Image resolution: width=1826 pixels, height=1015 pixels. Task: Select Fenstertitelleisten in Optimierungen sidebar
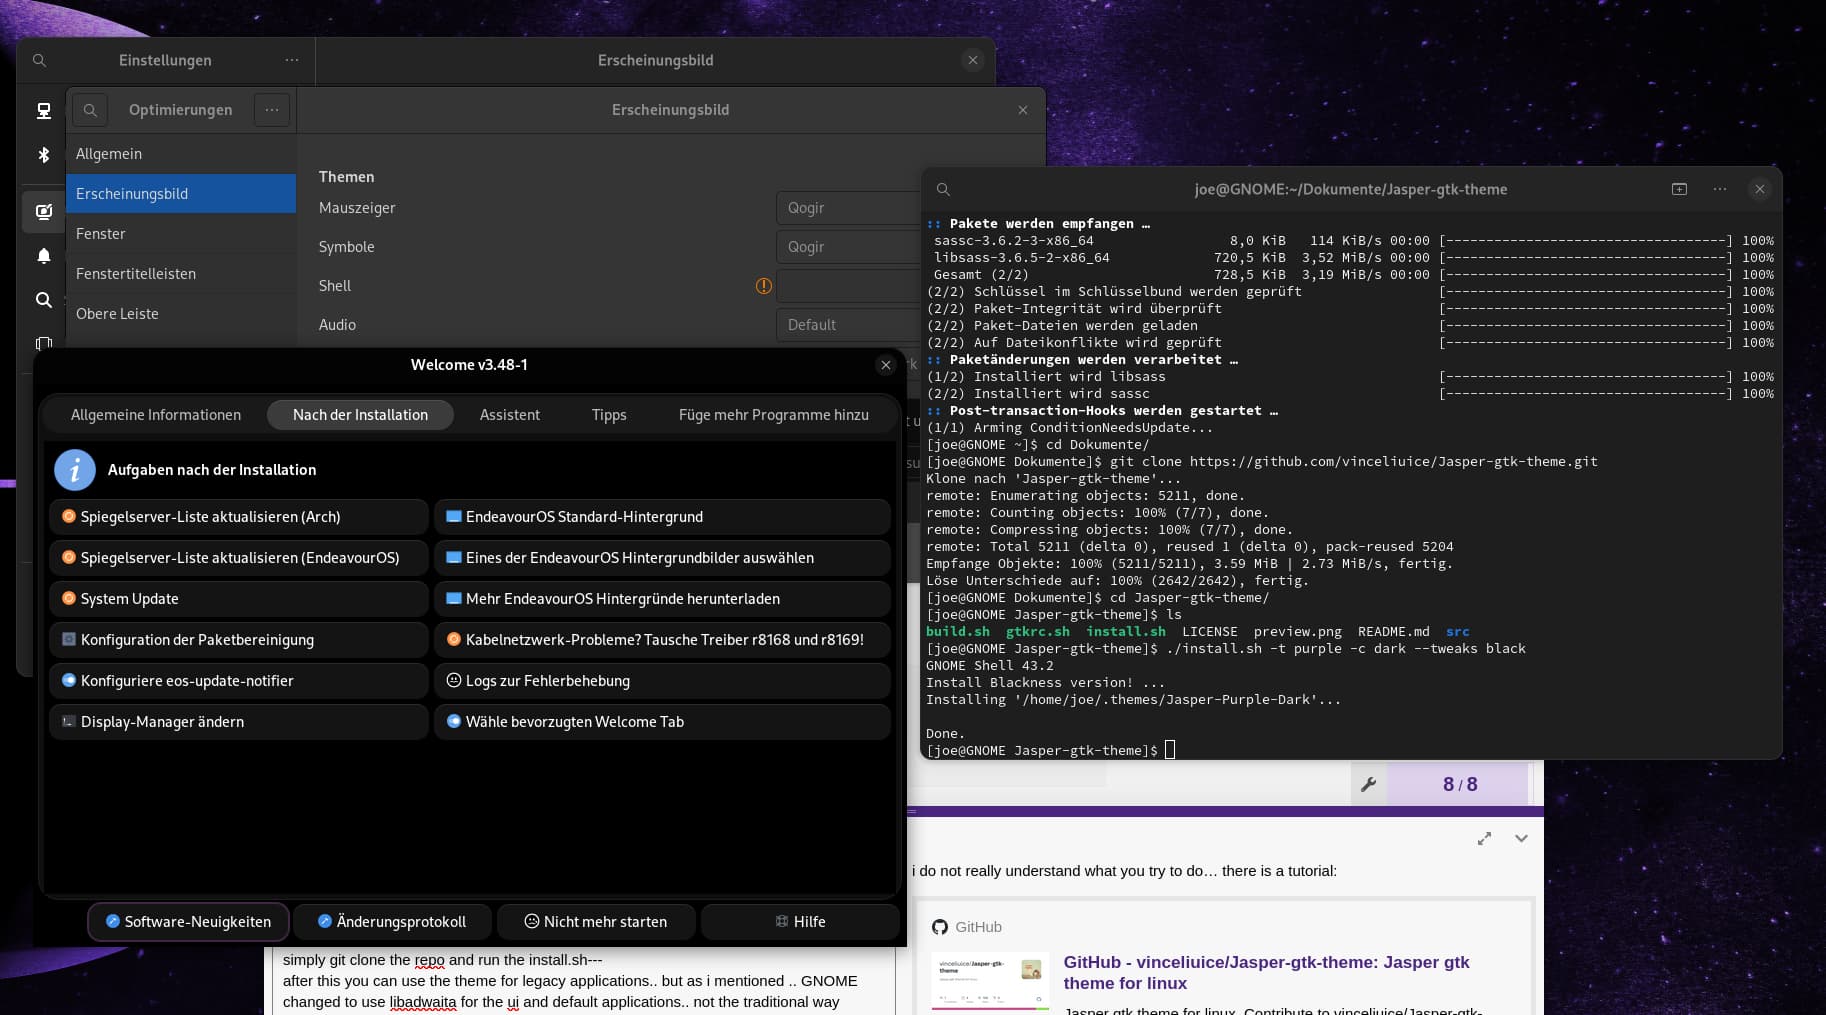(181, 274)
